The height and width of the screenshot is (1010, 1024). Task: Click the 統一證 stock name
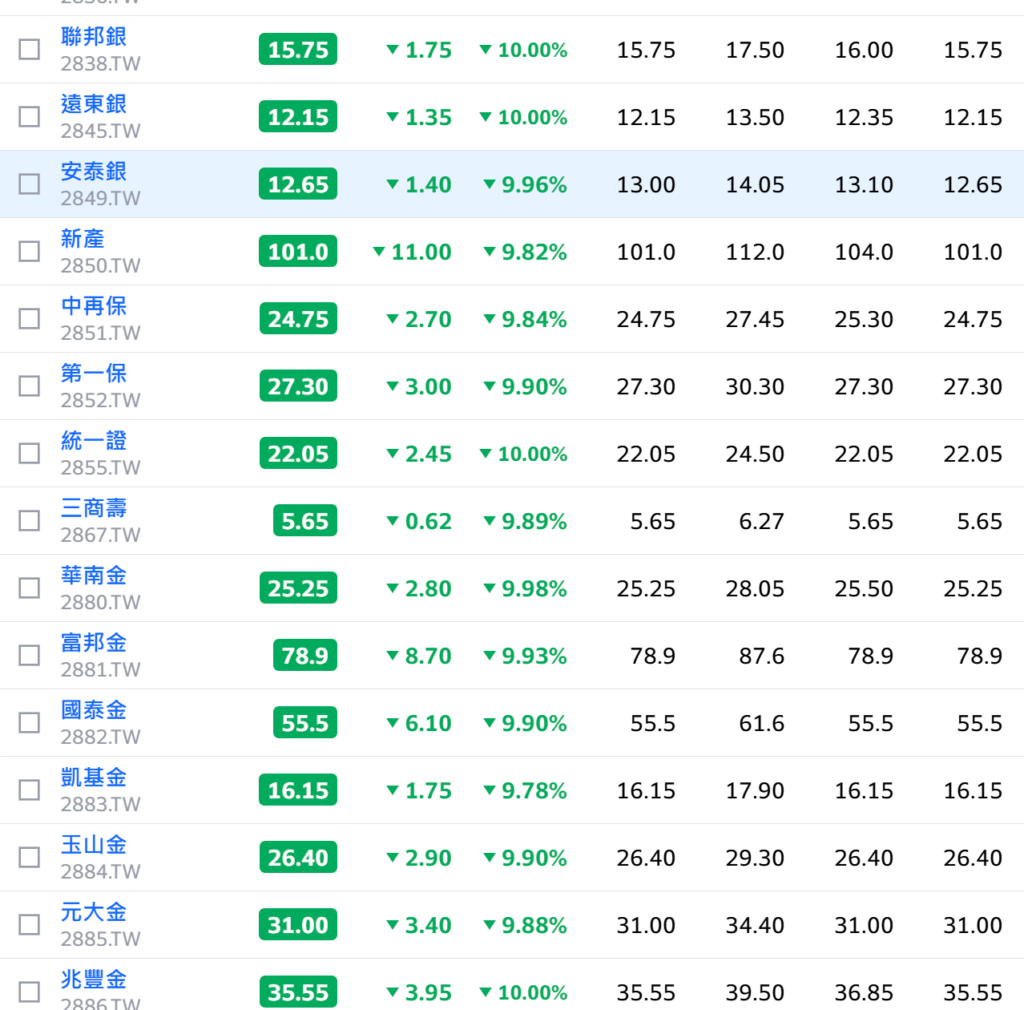94,441
